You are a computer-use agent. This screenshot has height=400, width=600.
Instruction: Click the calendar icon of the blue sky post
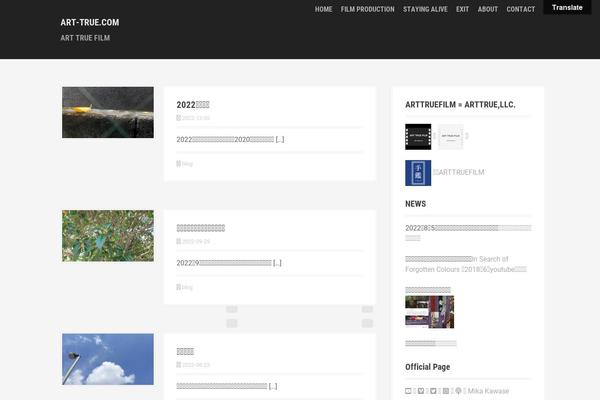click(x=178, y=364)
